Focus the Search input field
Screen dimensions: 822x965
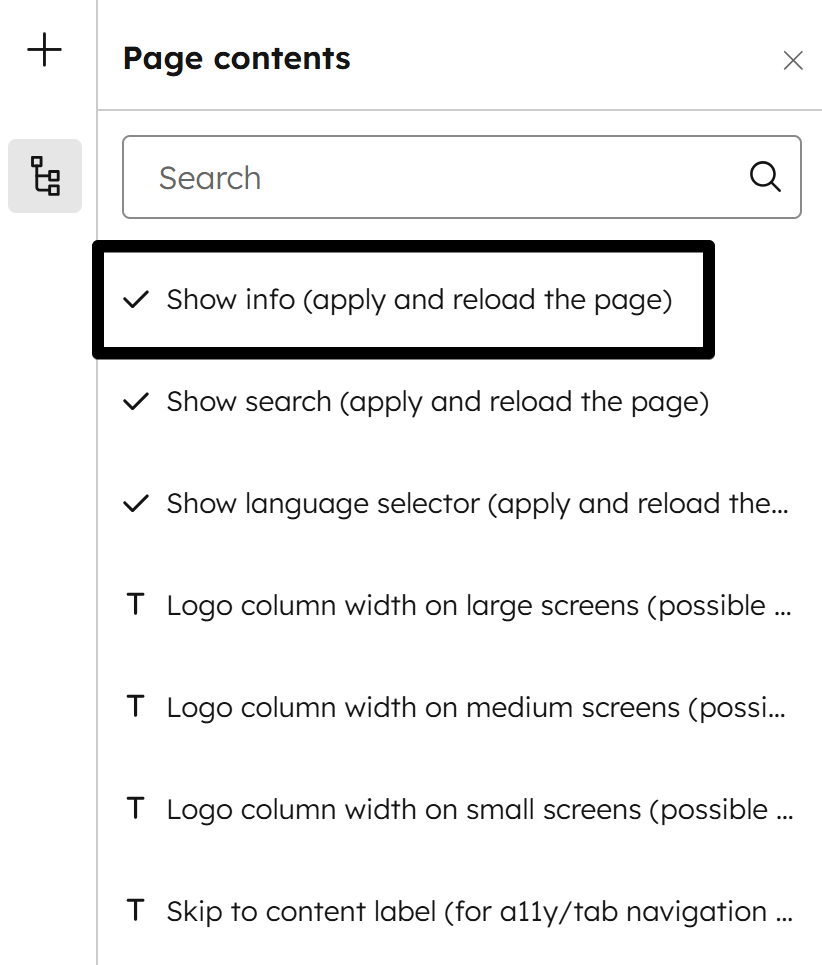pos(440,177)
